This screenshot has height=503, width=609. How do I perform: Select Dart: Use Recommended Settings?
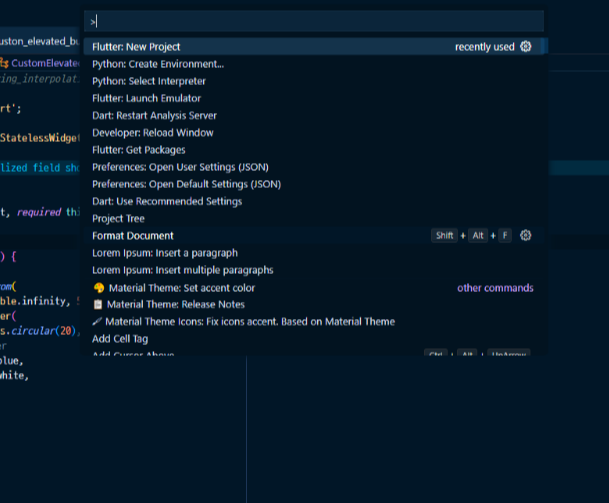313,201
